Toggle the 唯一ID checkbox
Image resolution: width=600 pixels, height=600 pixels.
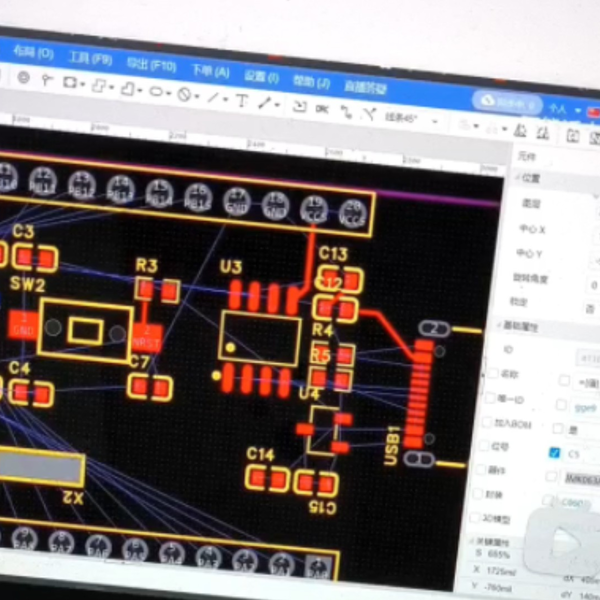pyautogui.click(x=490, y=398)
